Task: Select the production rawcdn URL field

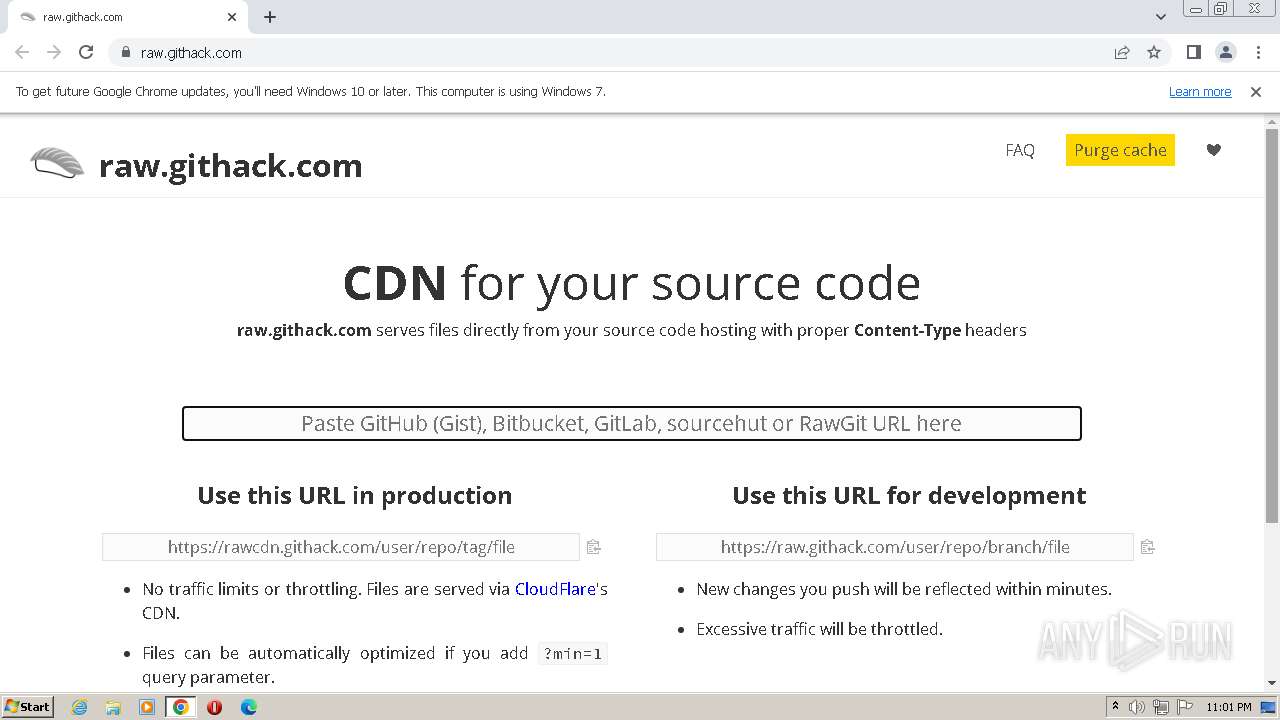Action: pos(341,547)
